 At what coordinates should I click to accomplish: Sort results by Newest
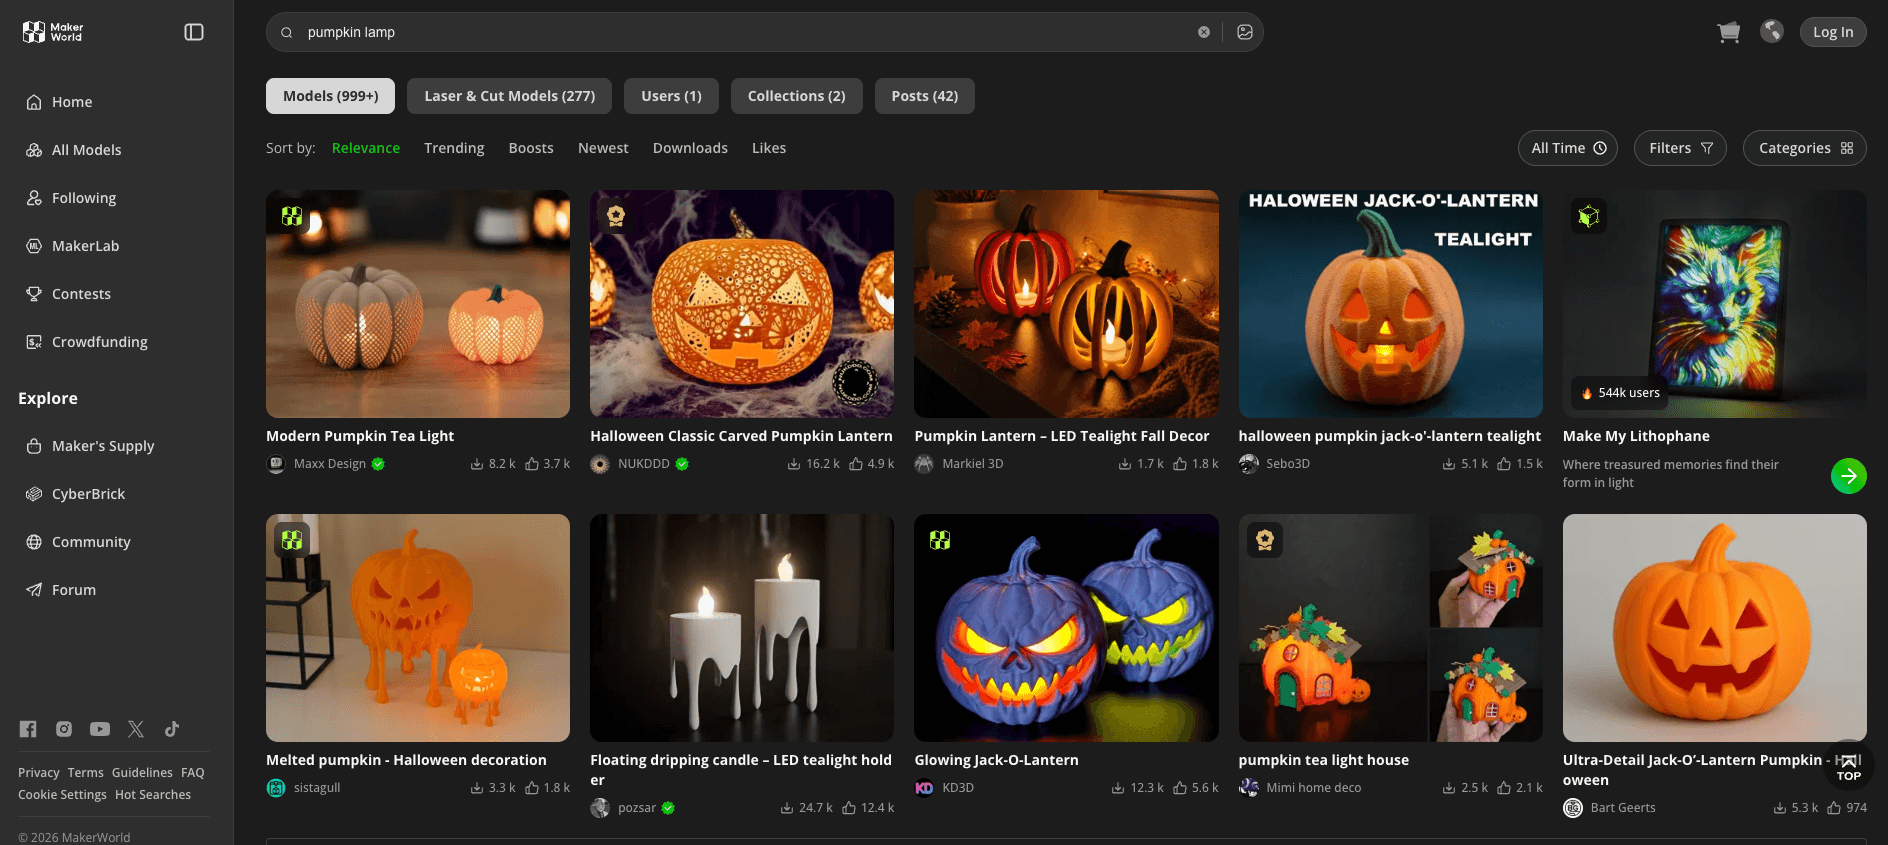pos(603,148)
